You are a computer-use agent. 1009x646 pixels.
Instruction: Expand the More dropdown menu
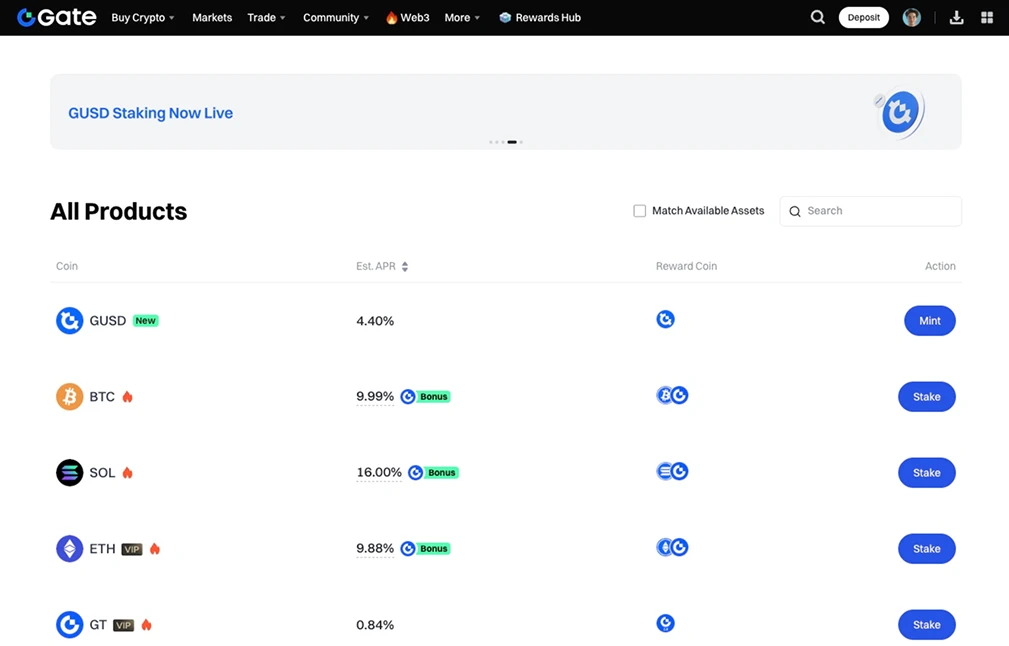(462, 17)
